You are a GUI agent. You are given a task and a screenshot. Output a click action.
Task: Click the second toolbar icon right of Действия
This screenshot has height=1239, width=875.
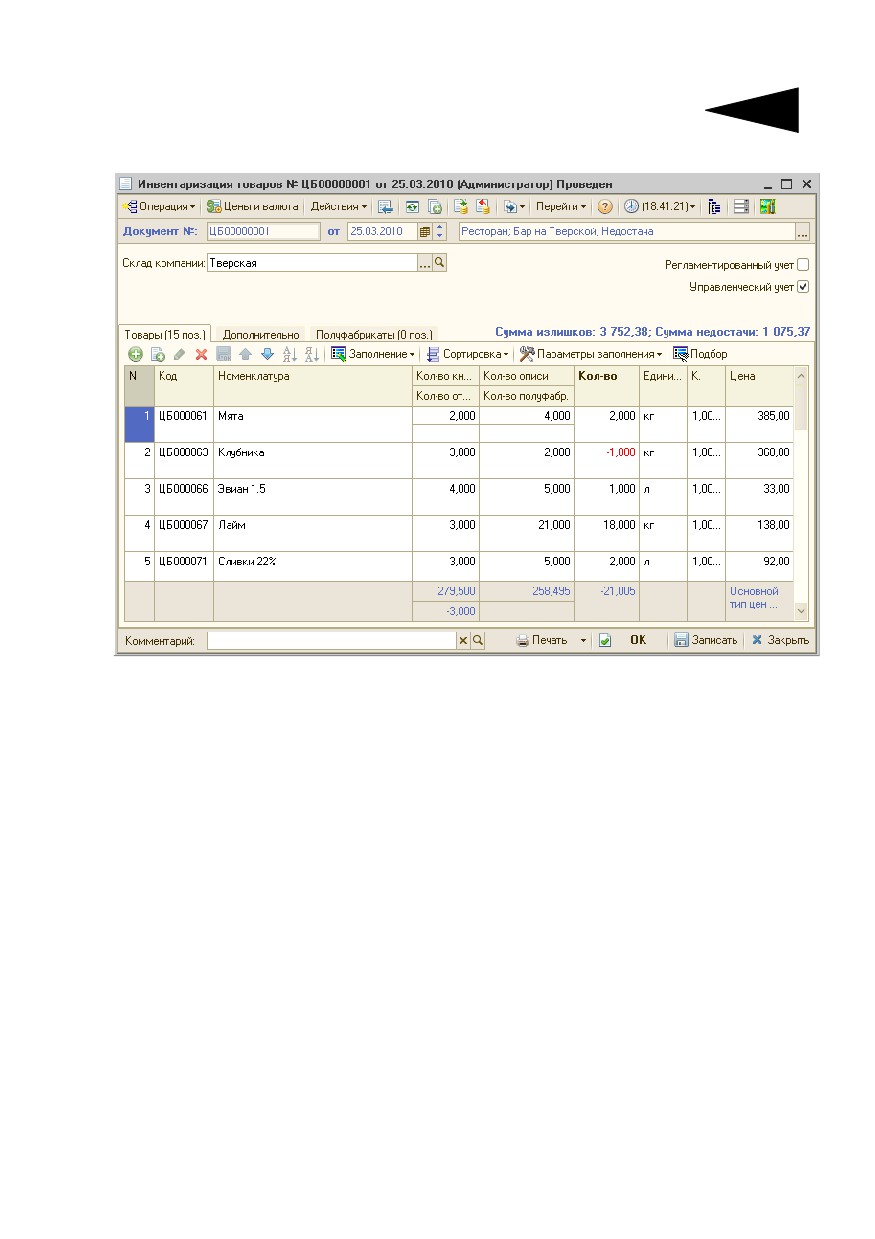tap(411, 207)
